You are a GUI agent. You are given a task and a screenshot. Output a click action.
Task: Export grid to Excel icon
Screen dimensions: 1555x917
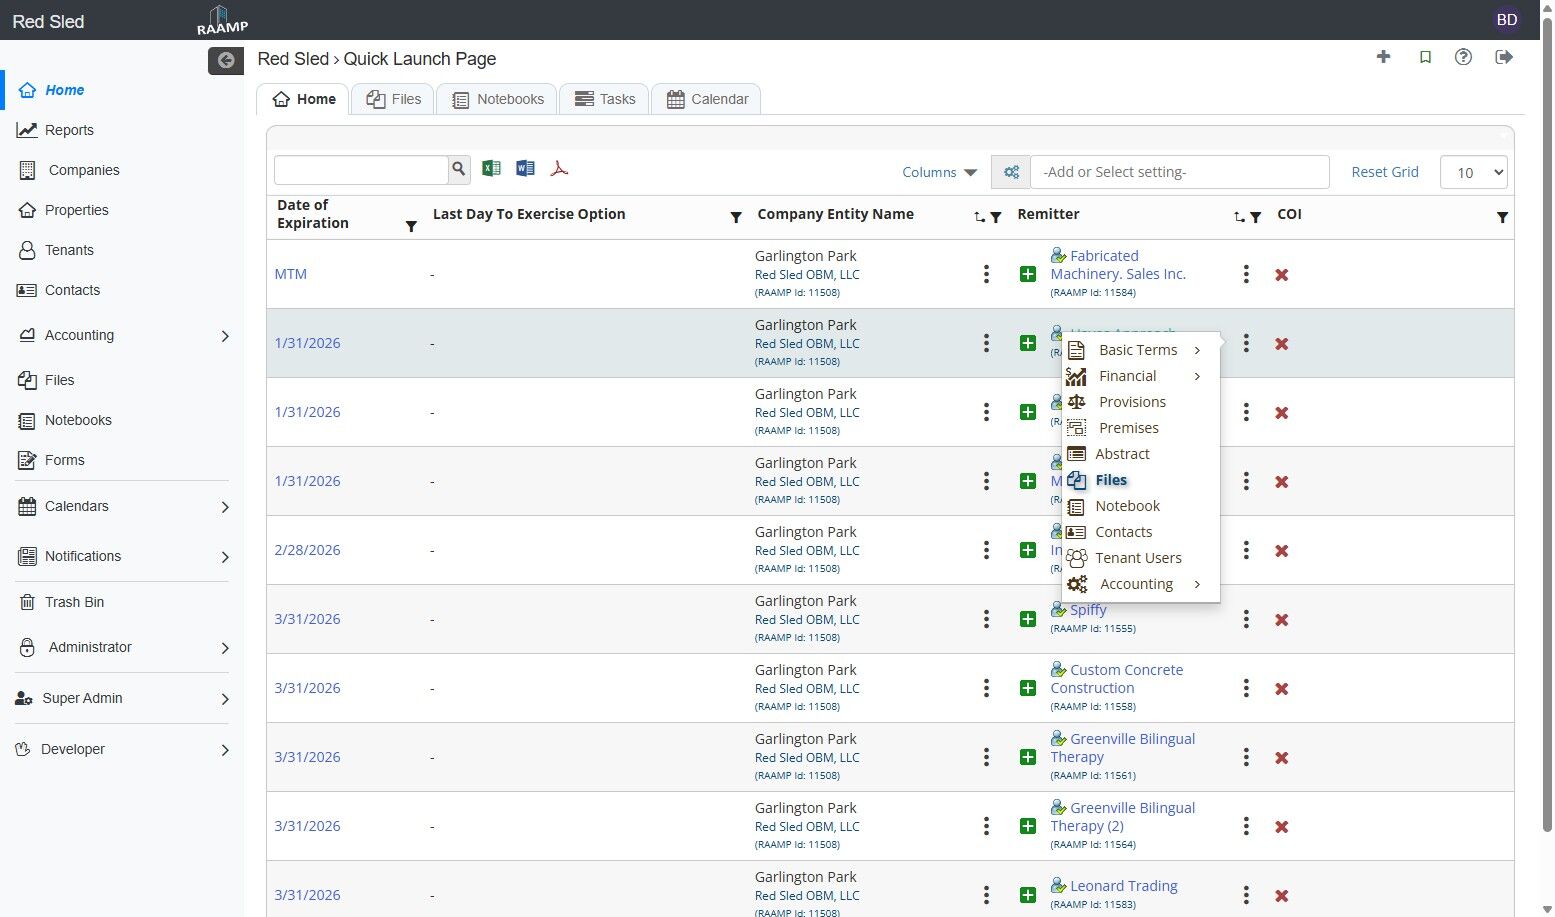point(491,169)
